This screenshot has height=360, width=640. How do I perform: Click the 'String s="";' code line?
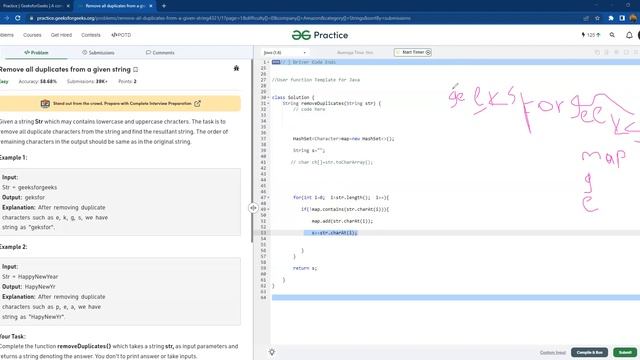pos(309,151)
